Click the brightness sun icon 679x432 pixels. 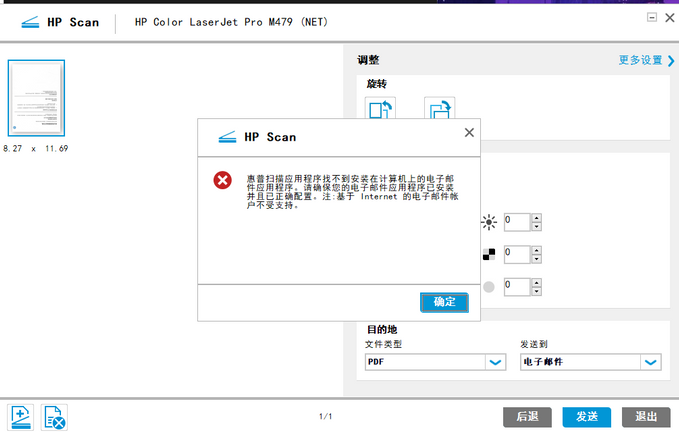[x=489, y=222]
